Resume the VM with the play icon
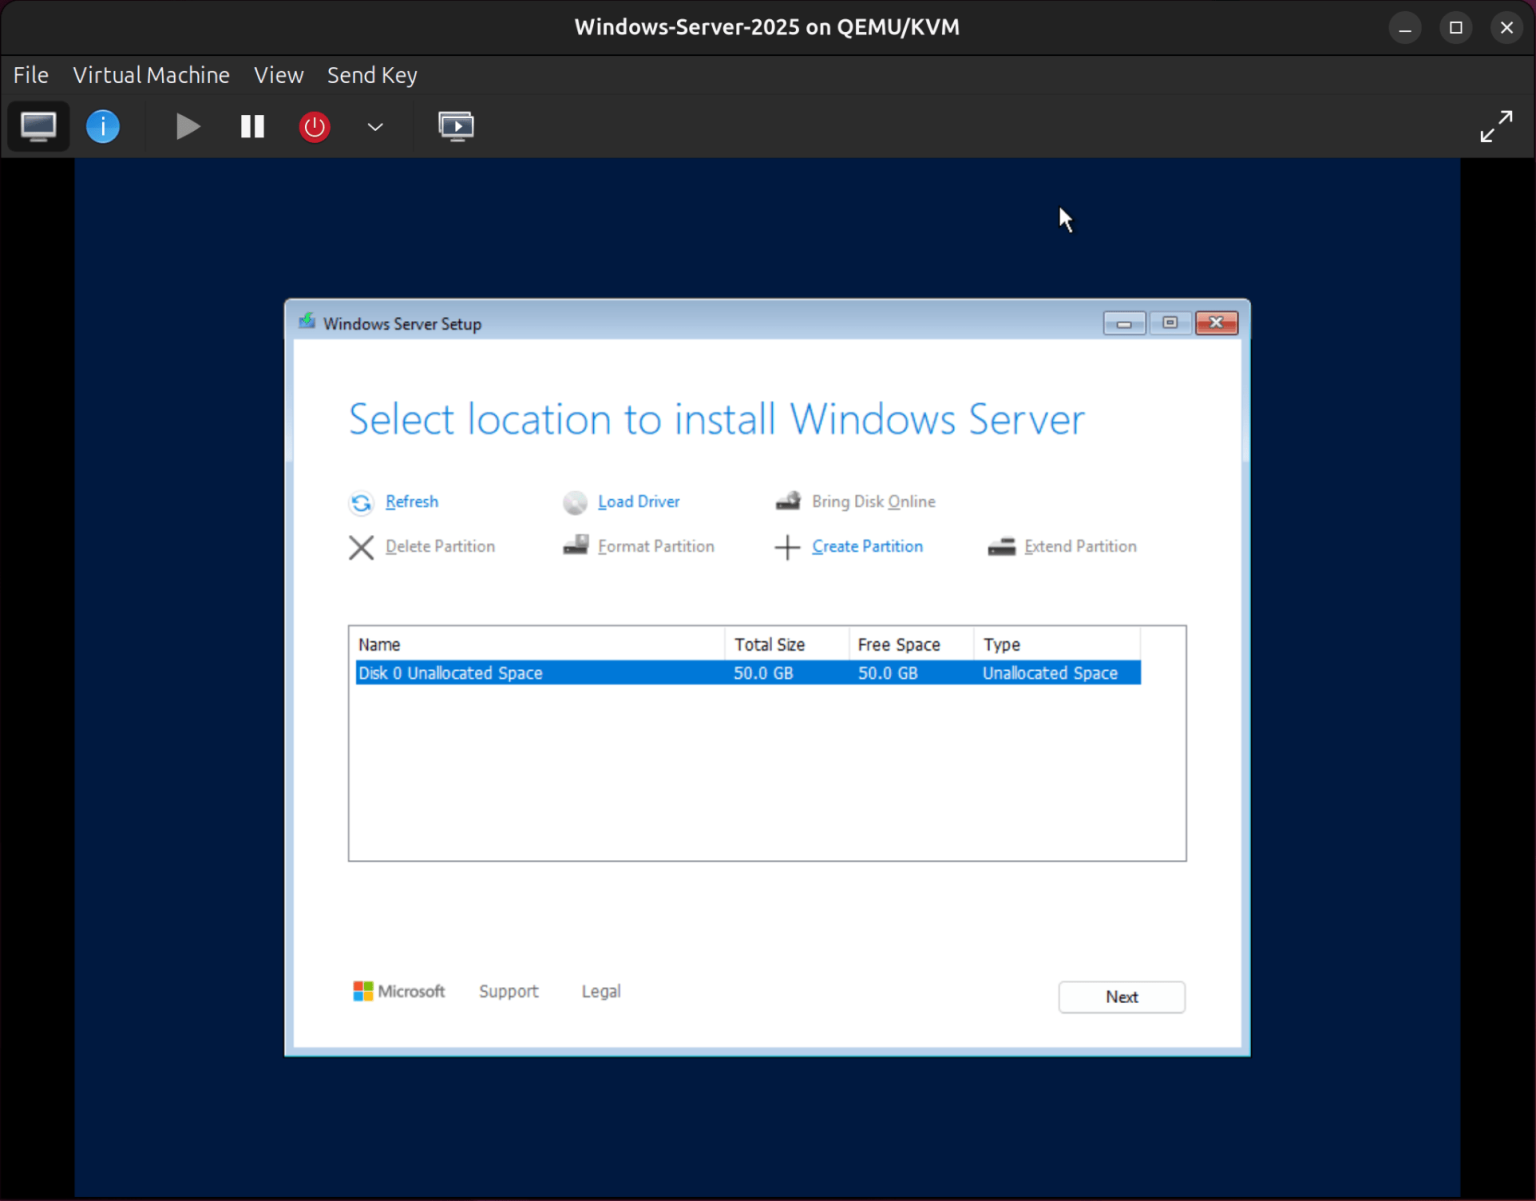 coord(187,126)
